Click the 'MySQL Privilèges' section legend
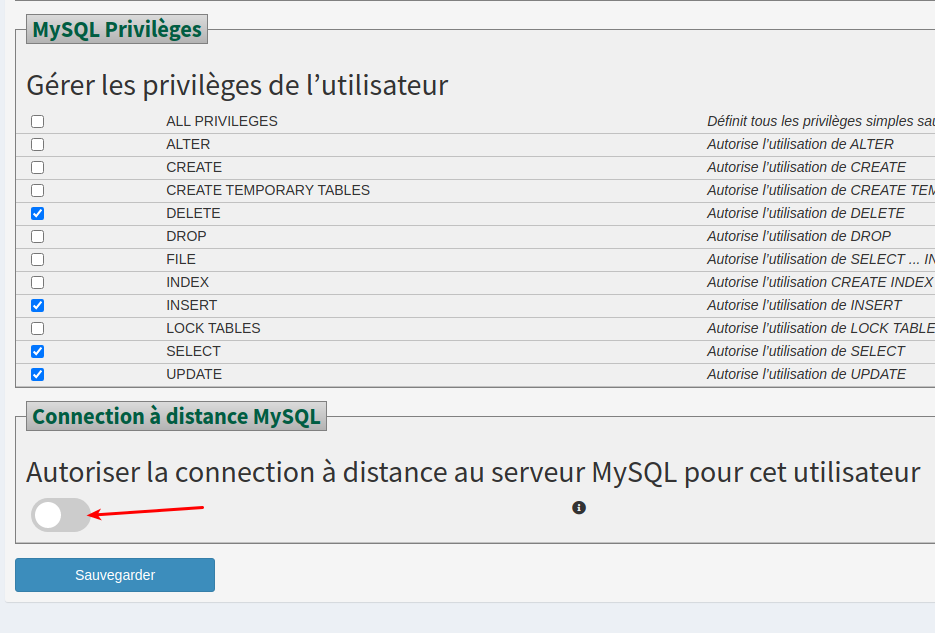 coord(117,29)
